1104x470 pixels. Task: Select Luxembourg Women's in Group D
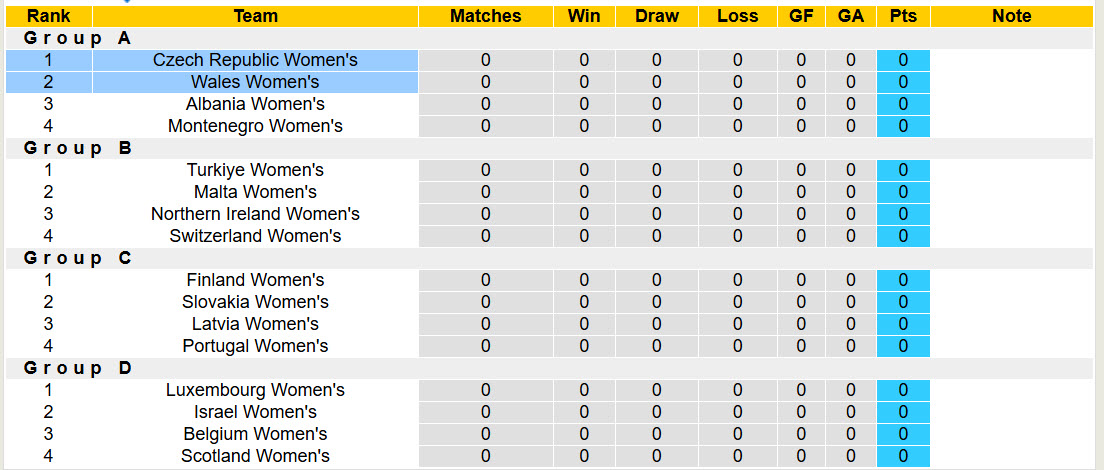click(x=255, y=390)
